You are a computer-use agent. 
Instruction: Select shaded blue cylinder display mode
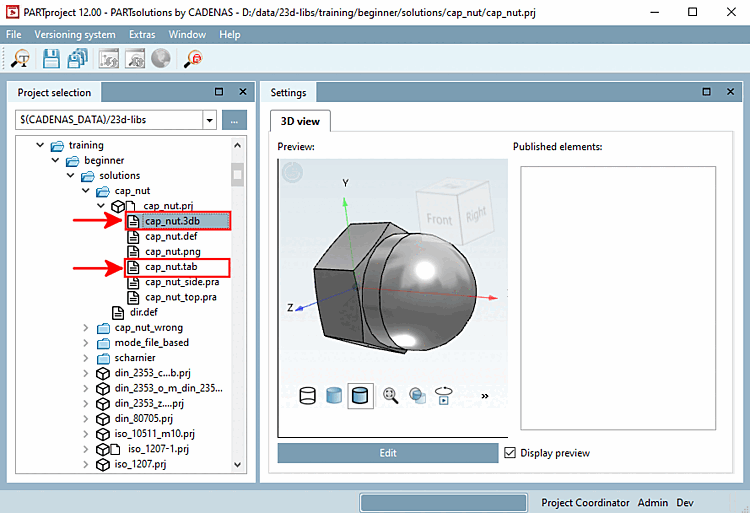click(x=334, y=395)
